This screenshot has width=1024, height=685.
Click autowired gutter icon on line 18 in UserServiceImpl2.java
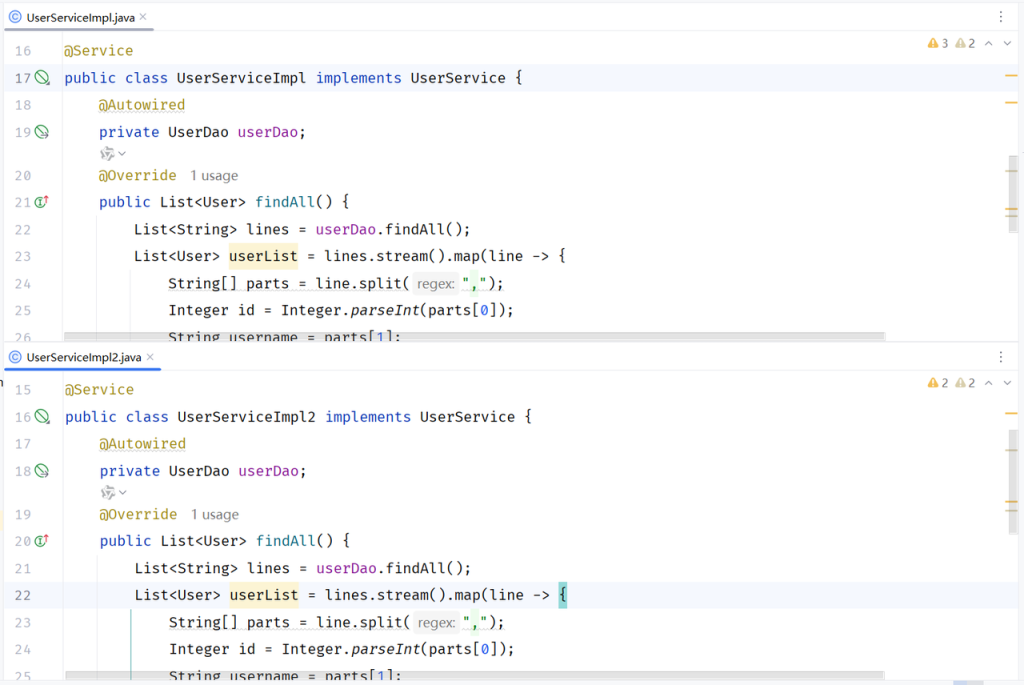point(42,471)
